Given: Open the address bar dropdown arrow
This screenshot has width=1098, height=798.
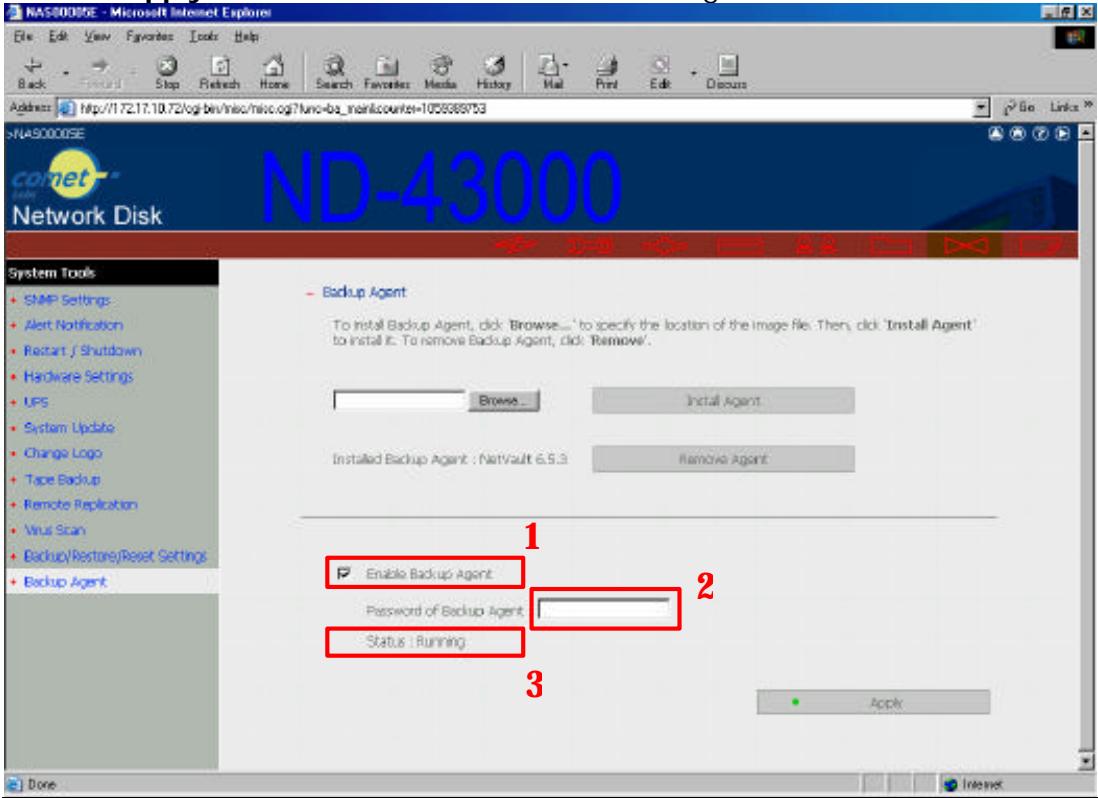Looking at the screenshot, I should click(982, 108).
